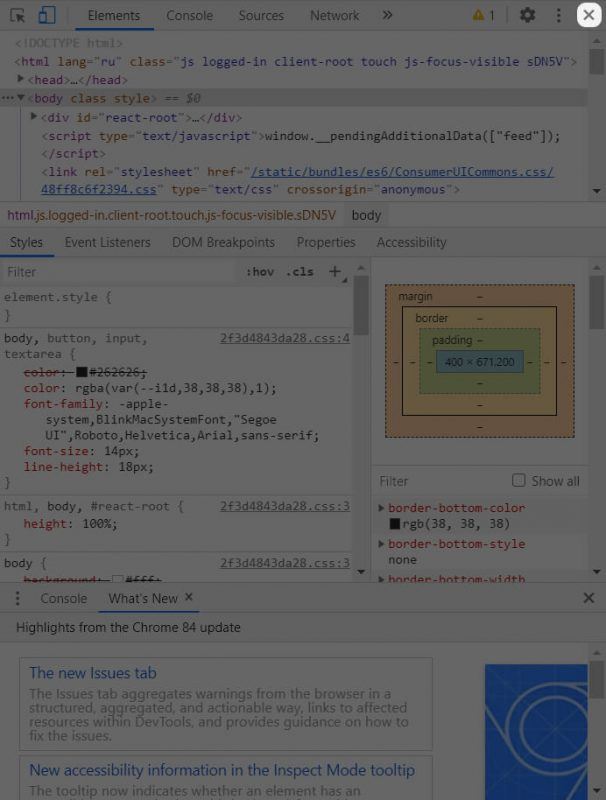Open 'The new Issues tab' article link
The image size is (606, 800).
93,673
